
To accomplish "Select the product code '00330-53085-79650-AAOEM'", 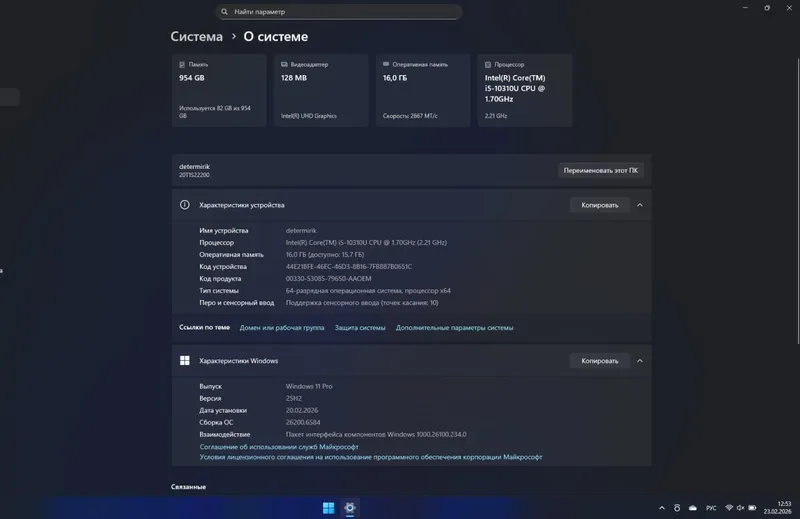I will pos(329,279).
